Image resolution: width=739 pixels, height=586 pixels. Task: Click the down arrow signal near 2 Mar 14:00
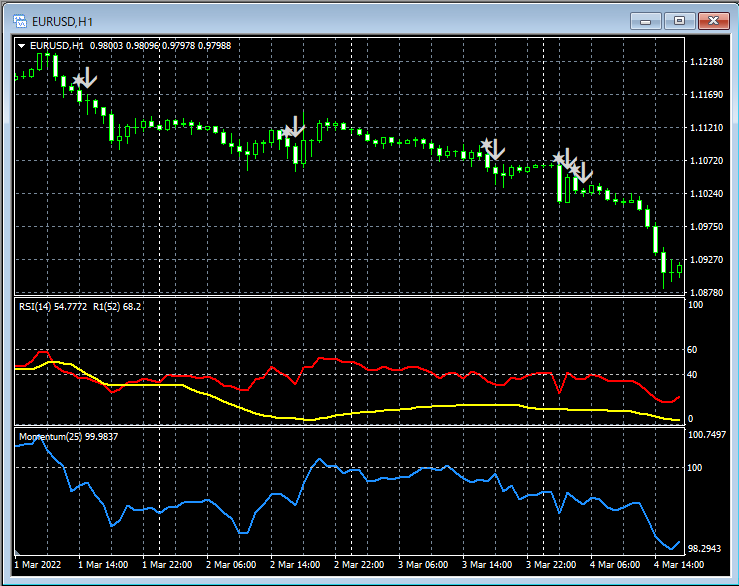point(296,126)
